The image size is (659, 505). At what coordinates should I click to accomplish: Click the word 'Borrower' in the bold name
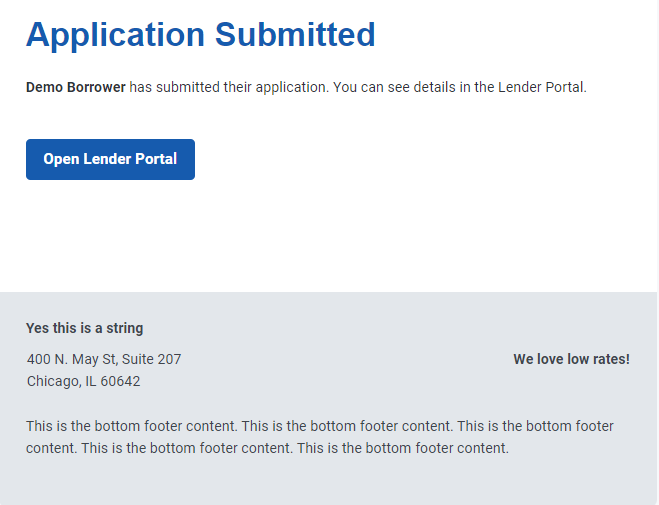(96, 87)
